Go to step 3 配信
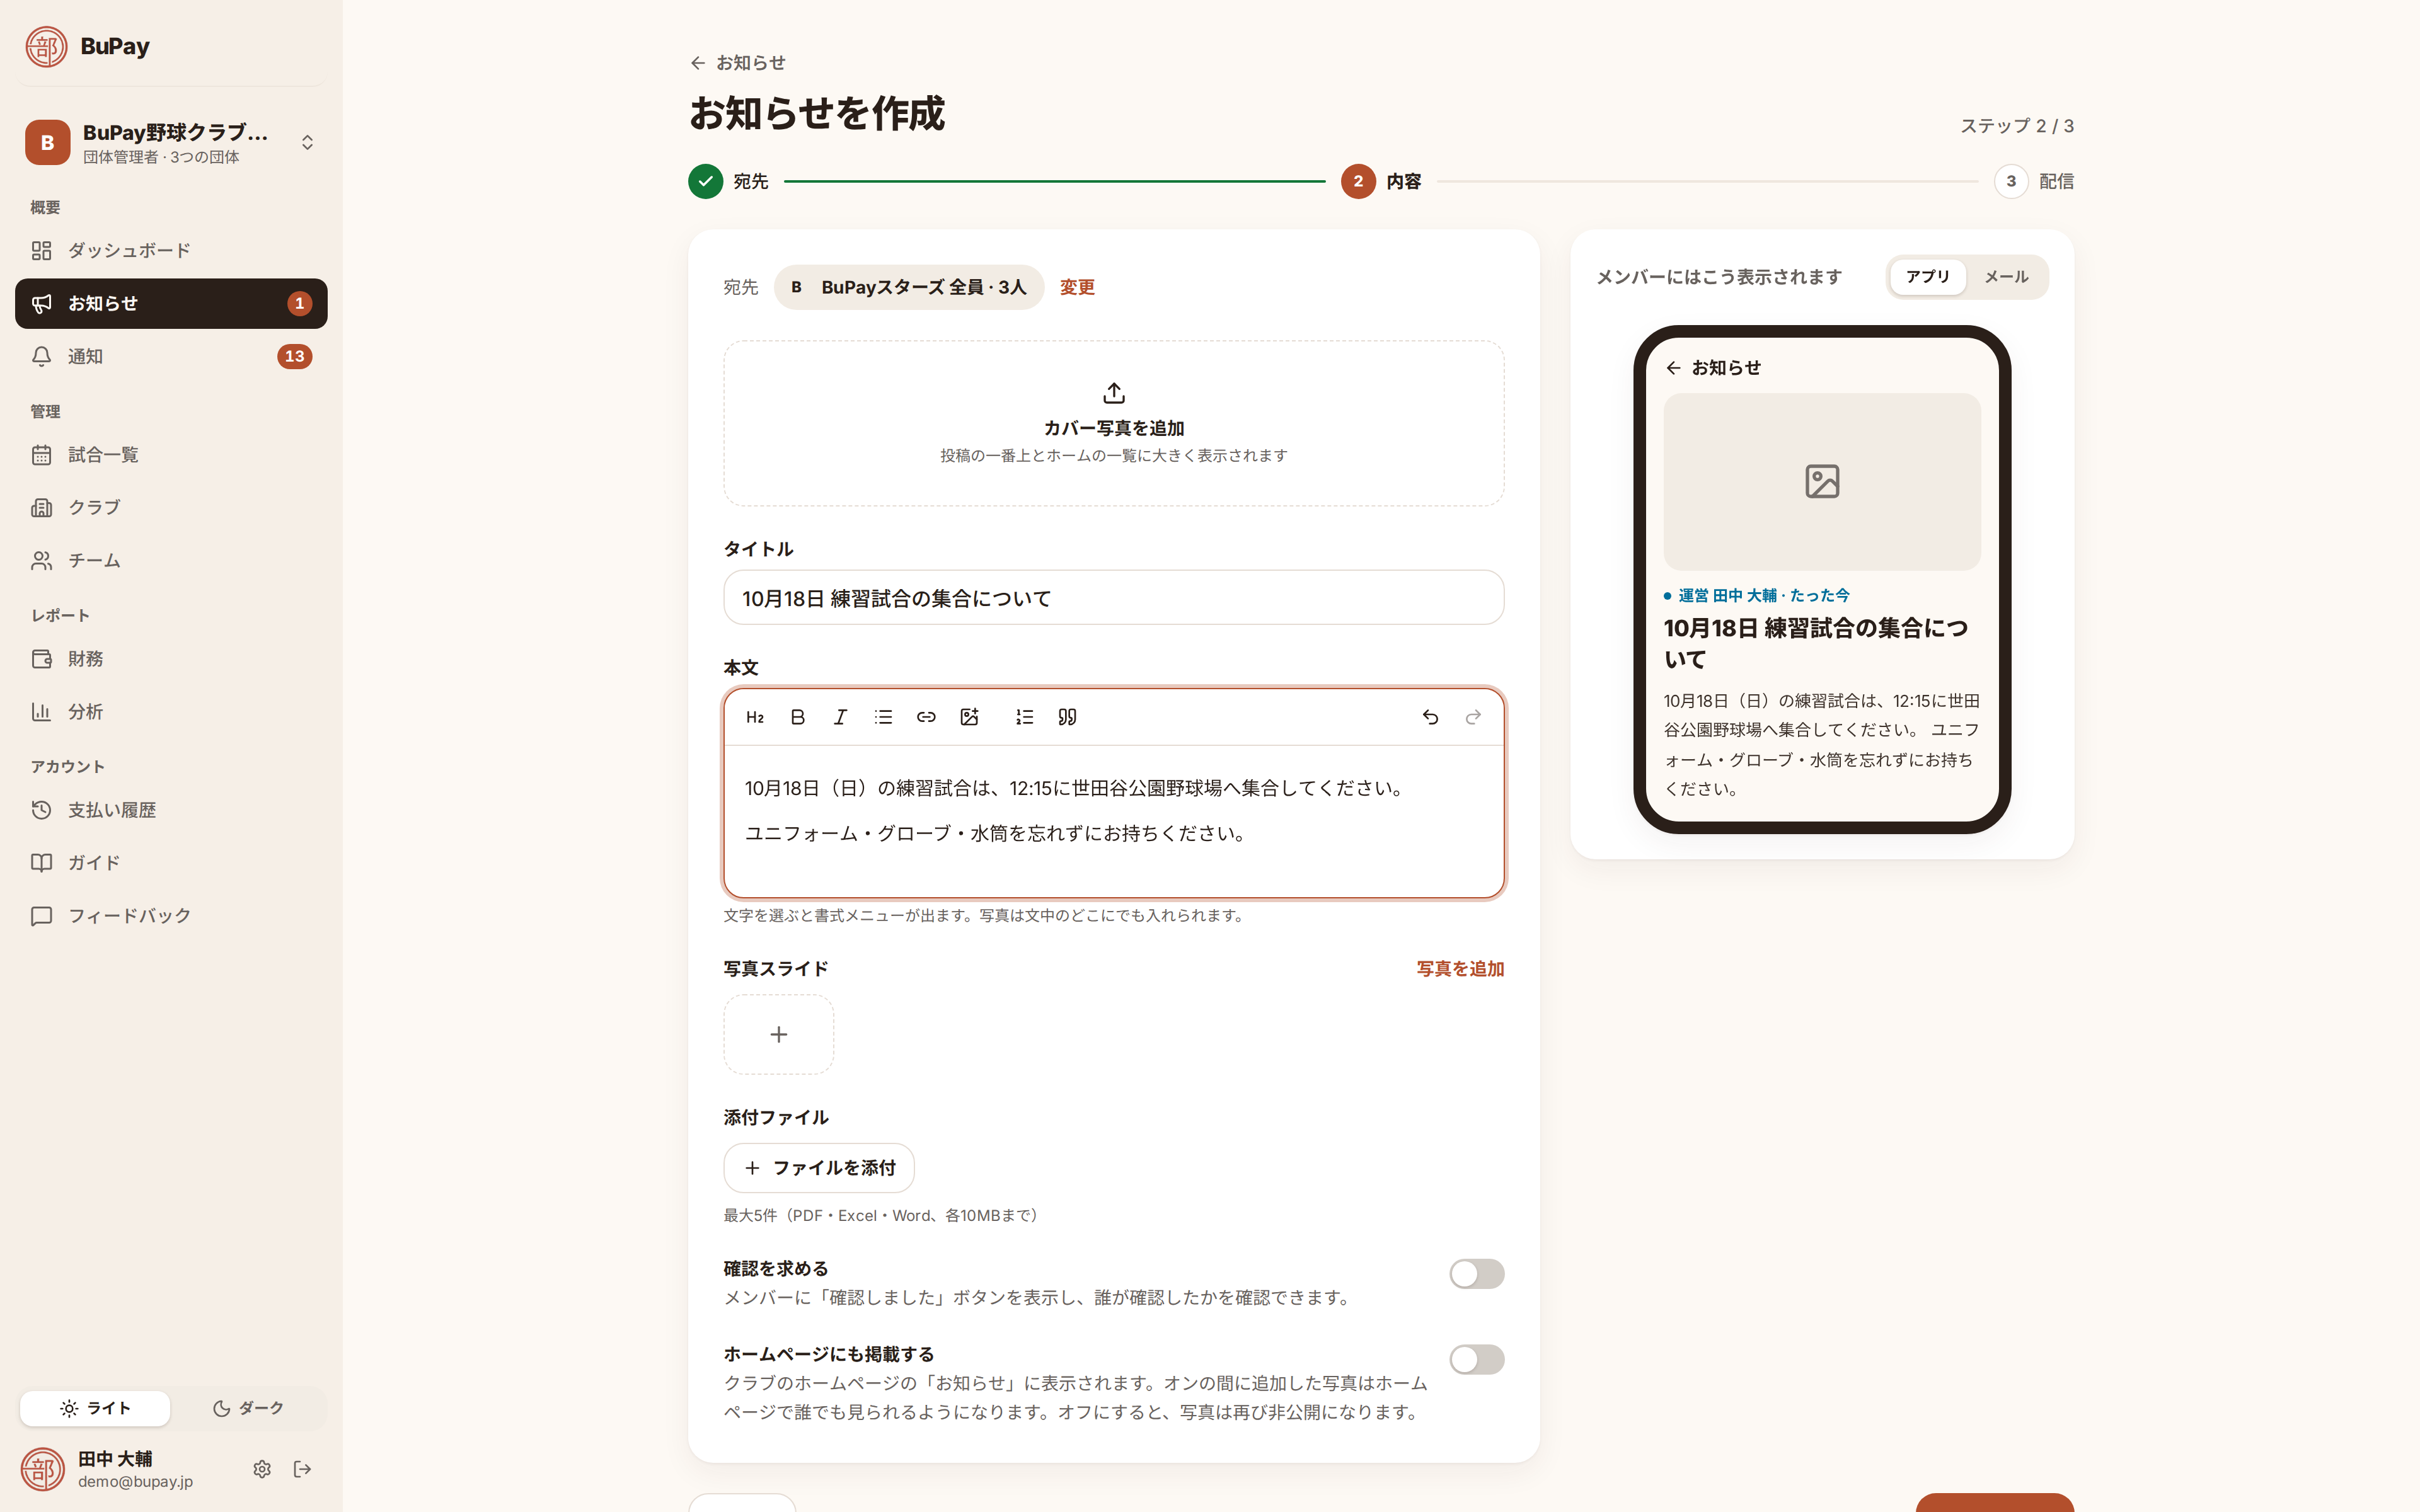 [2033, 181]
